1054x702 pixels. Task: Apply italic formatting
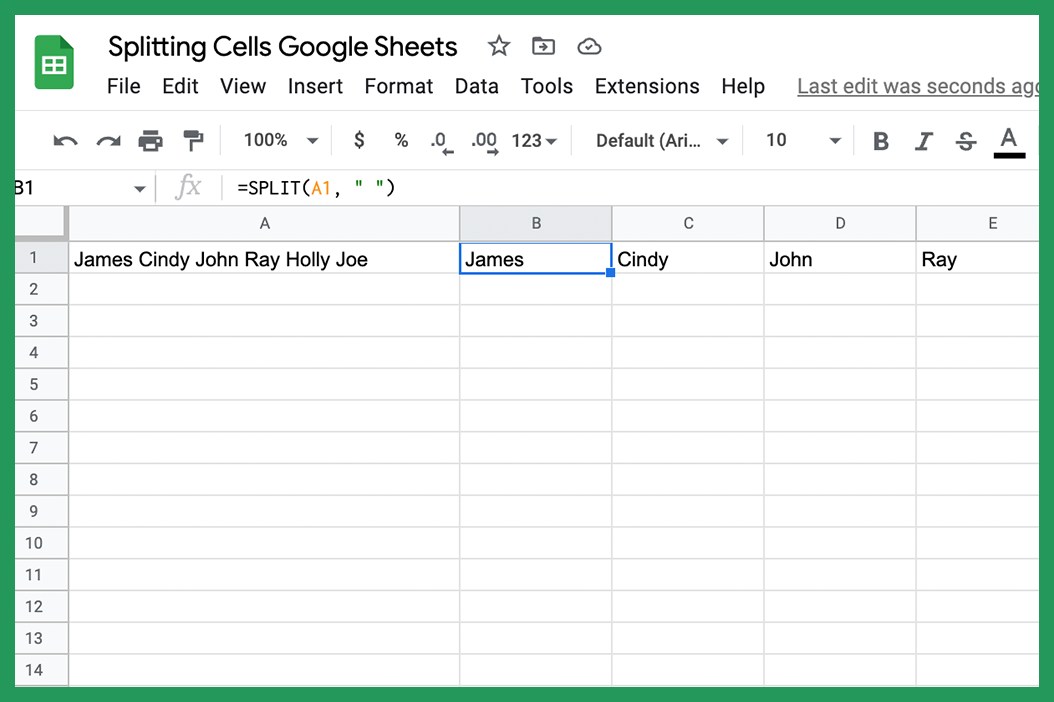[922, 141]
